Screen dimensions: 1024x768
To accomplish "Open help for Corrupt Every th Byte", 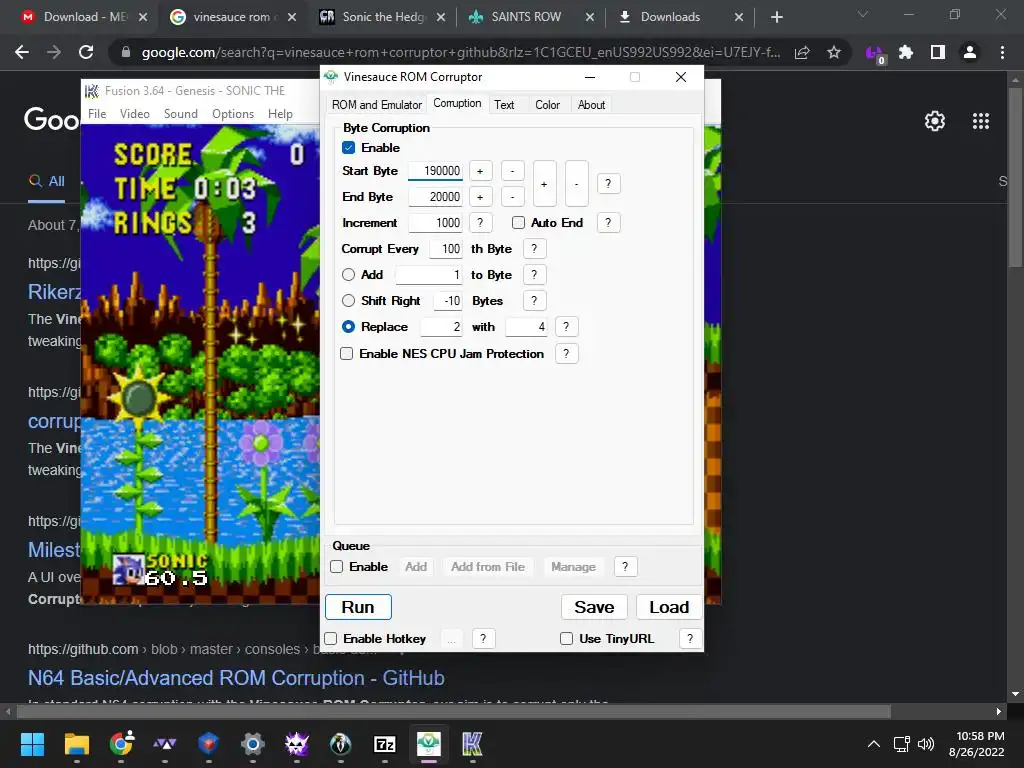I will pos(534,249).
